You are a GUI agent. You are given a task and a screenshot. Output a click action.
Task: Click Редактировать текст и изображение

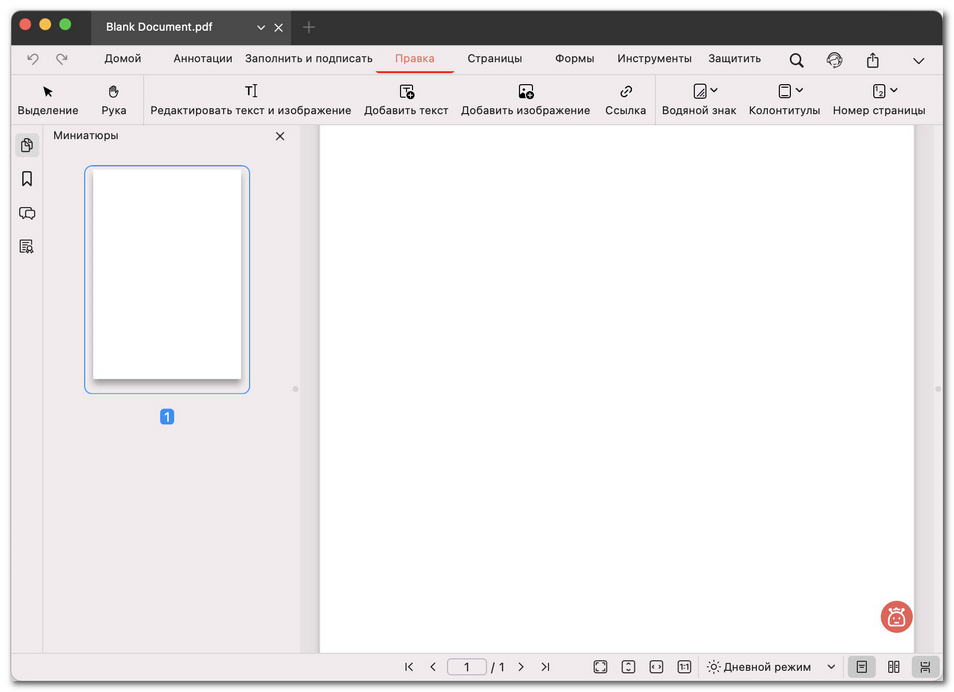coord(251,99)
